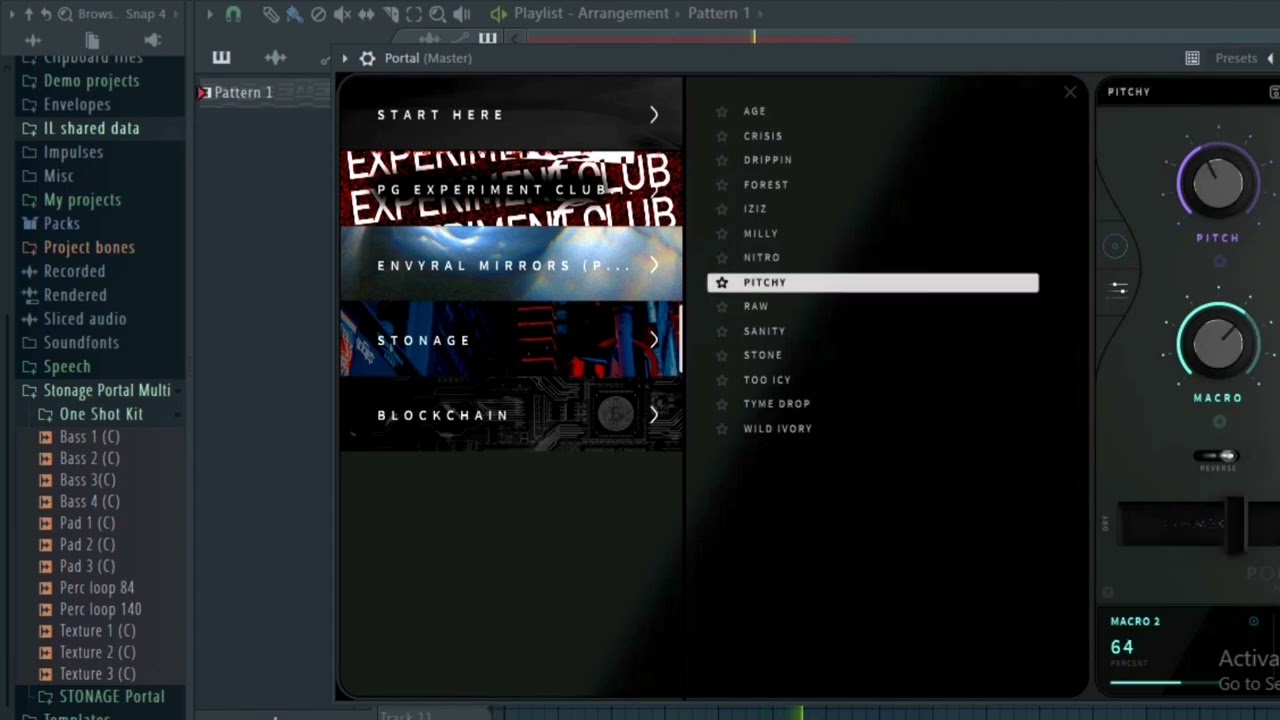Open the browser files tab icon
1280x720 pixels.
92,40
